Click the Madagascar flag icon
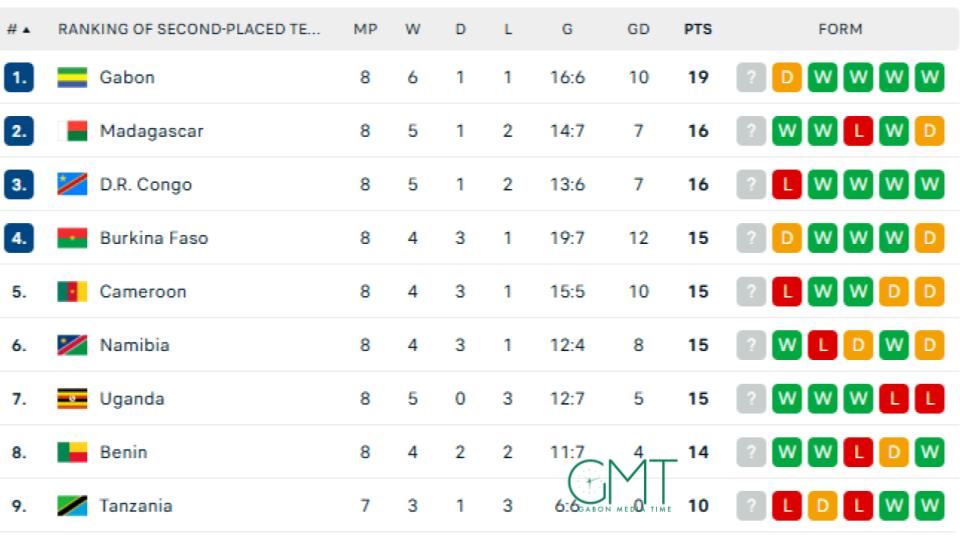This screenshot has height=540, width=960. pos(72,131)
